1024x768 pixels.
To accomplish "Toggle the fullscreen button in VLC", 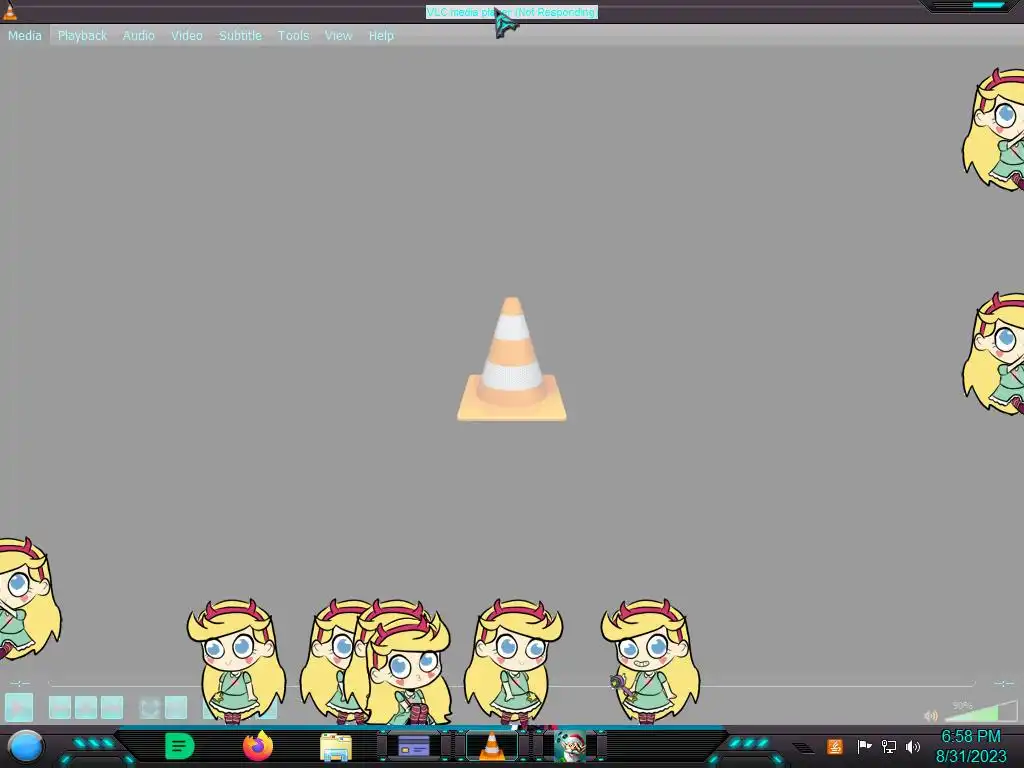I will (150, 707).
